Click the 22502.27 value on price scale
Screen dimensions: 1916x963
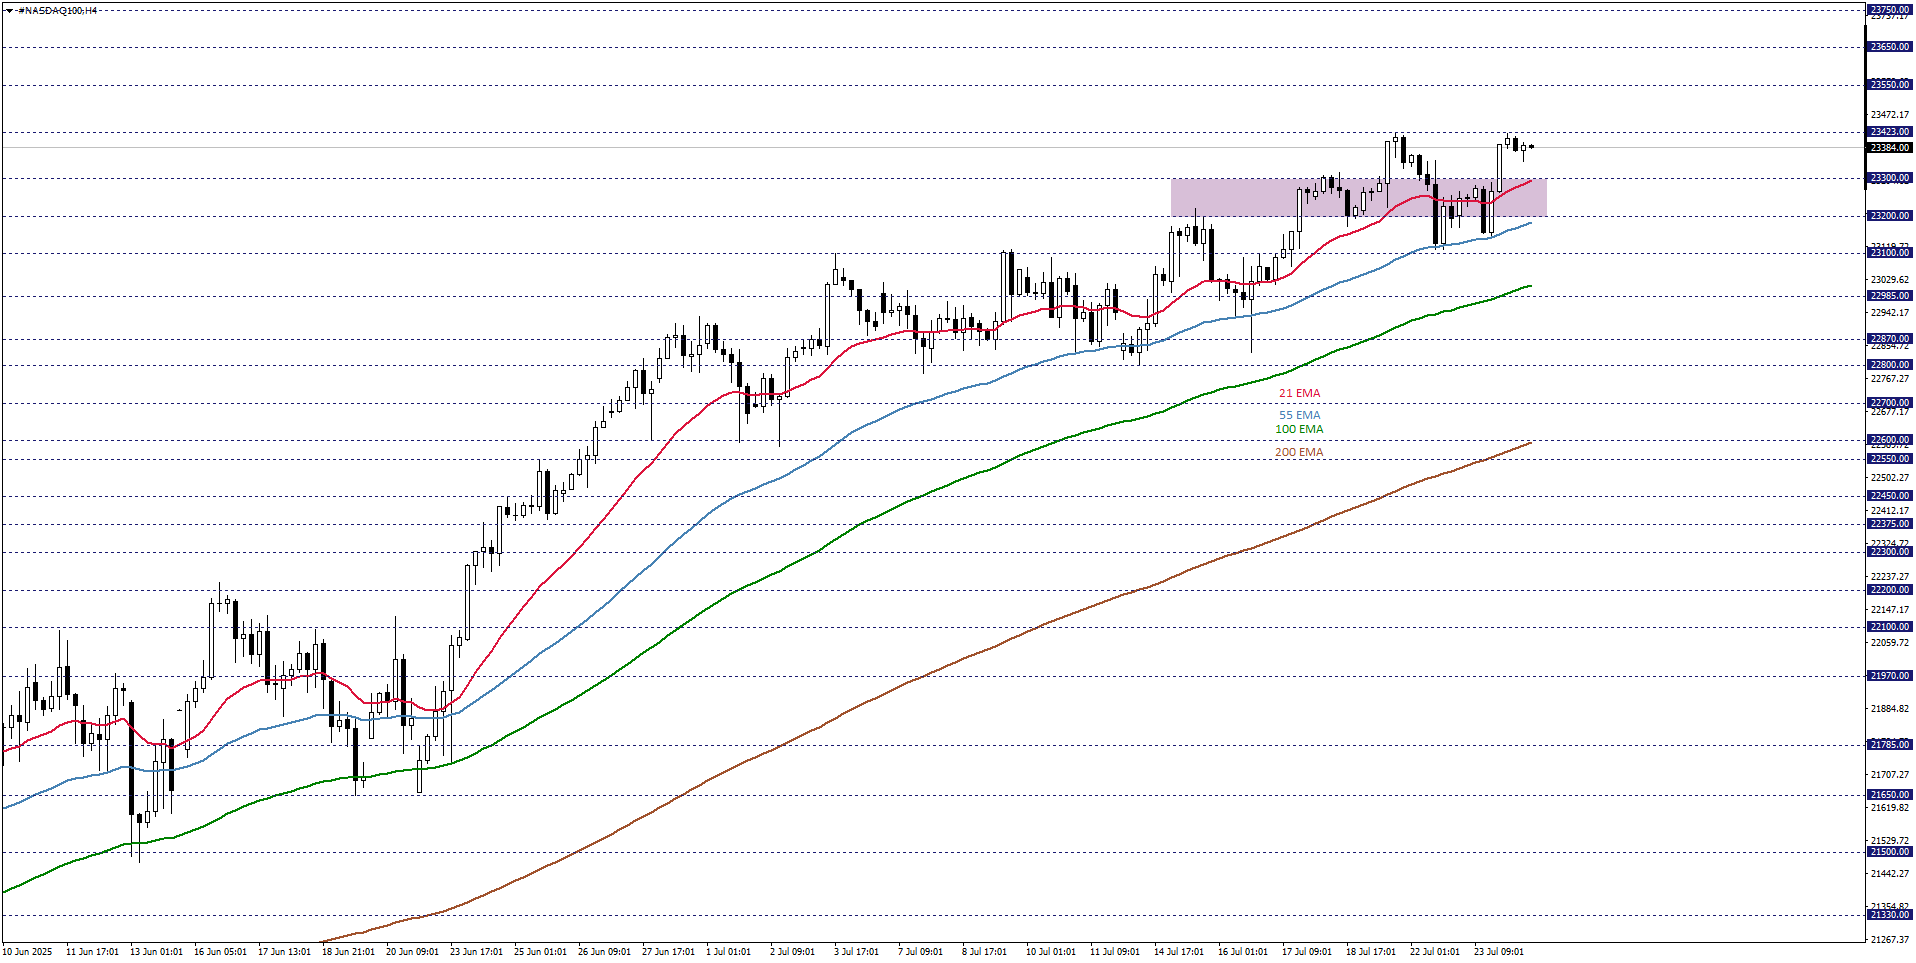coord(1889,478)
